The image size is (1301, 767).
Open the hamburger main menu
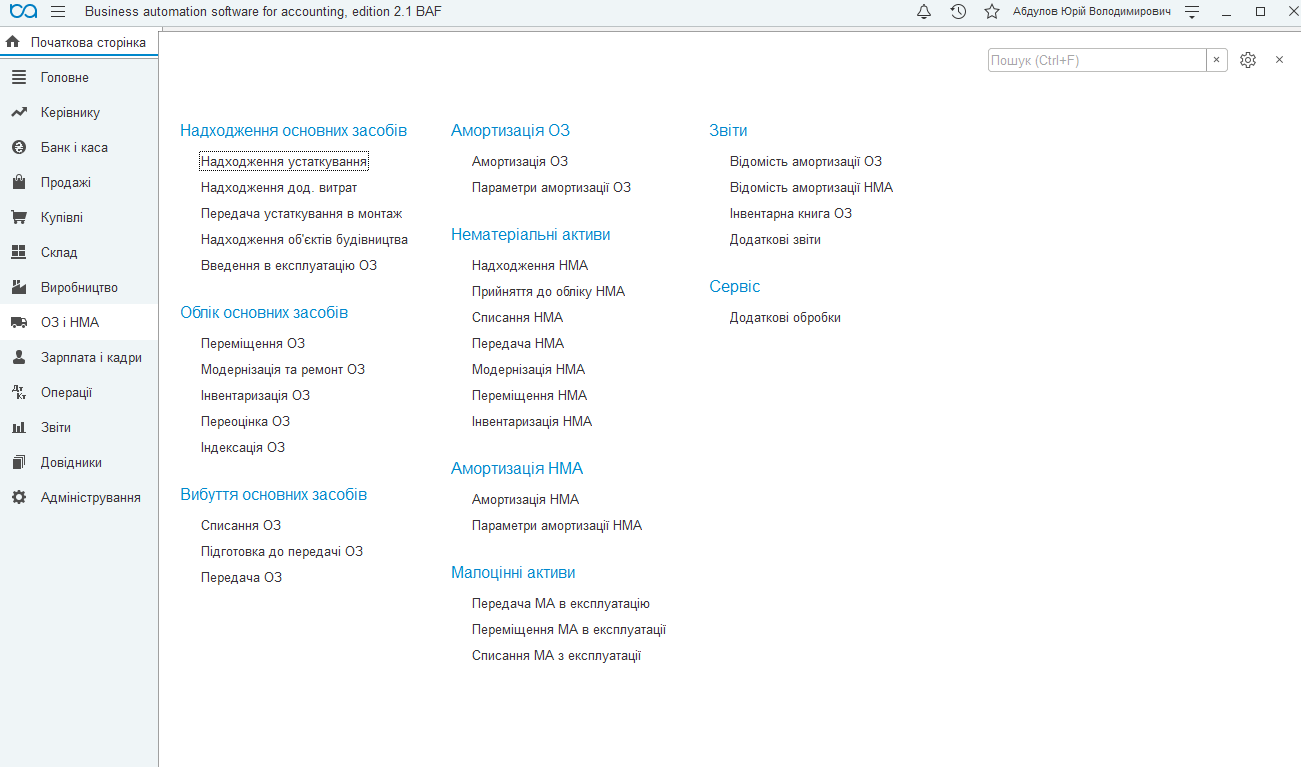(57, 12)
